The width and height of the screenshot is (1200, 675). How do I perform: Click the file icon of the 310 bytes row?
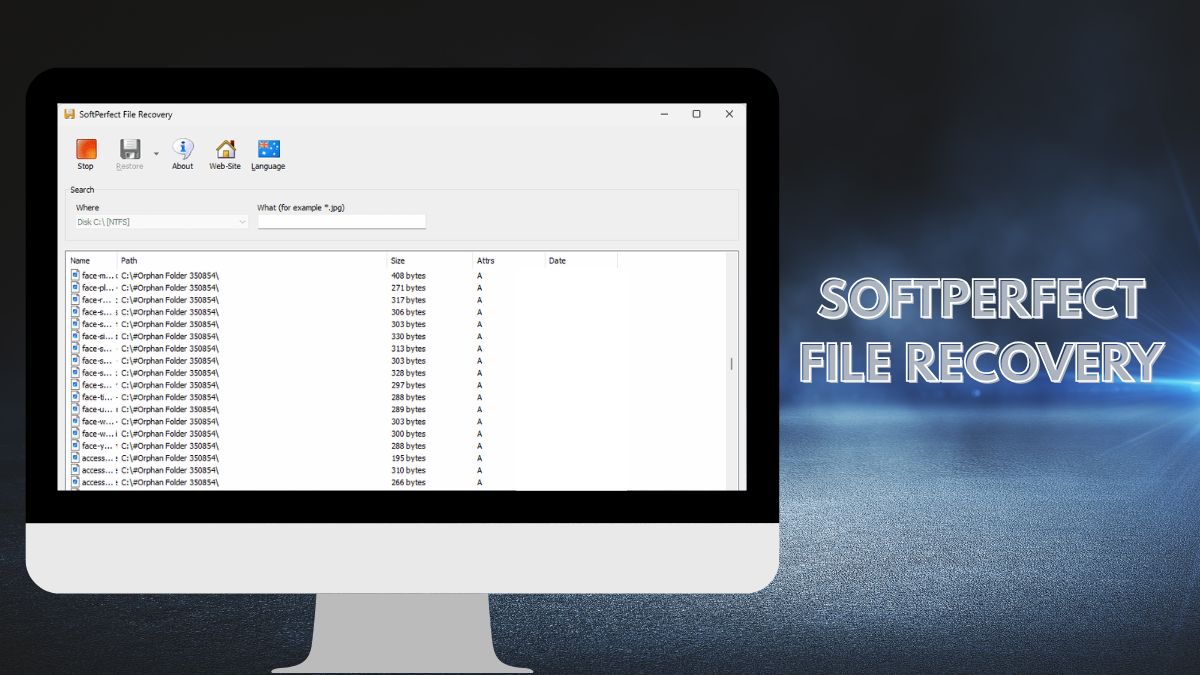point(75,470)
